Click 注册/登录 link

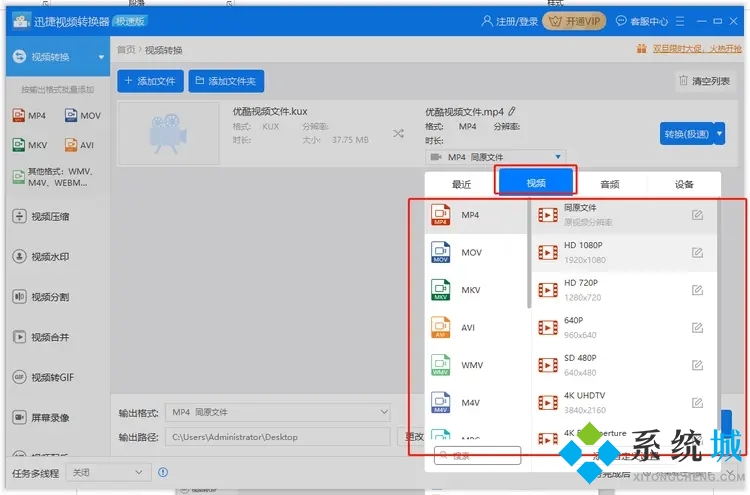click(509, 21)
